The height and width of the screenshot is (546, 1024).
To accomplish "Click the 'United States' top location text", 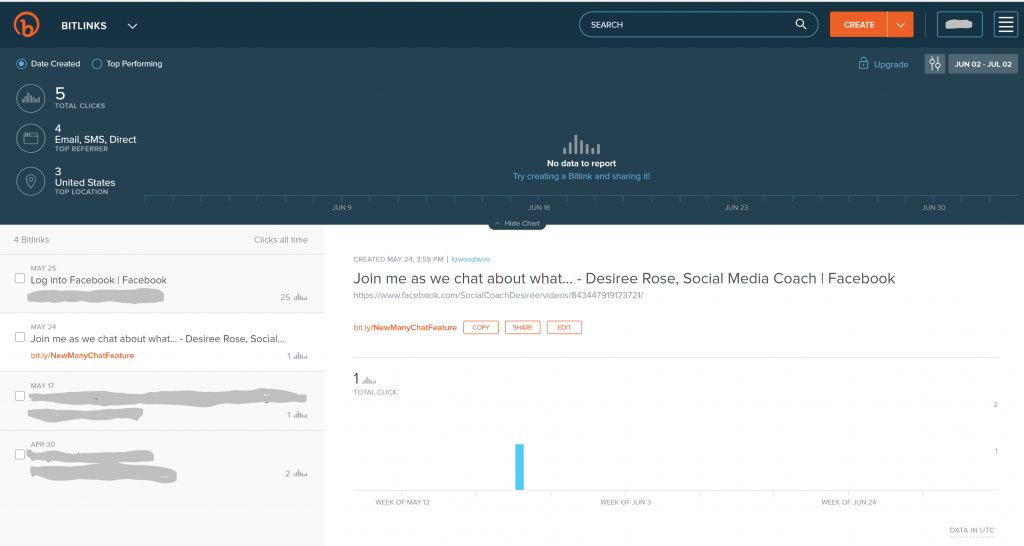I will 85,182.
